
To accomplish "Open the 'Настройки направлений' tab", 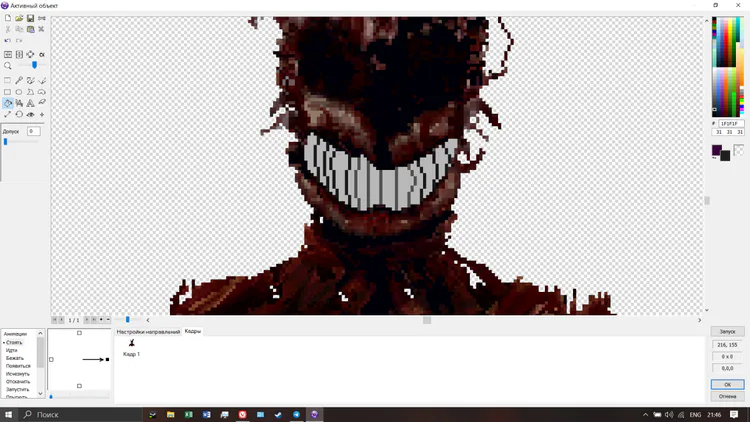I will [148, 332].
